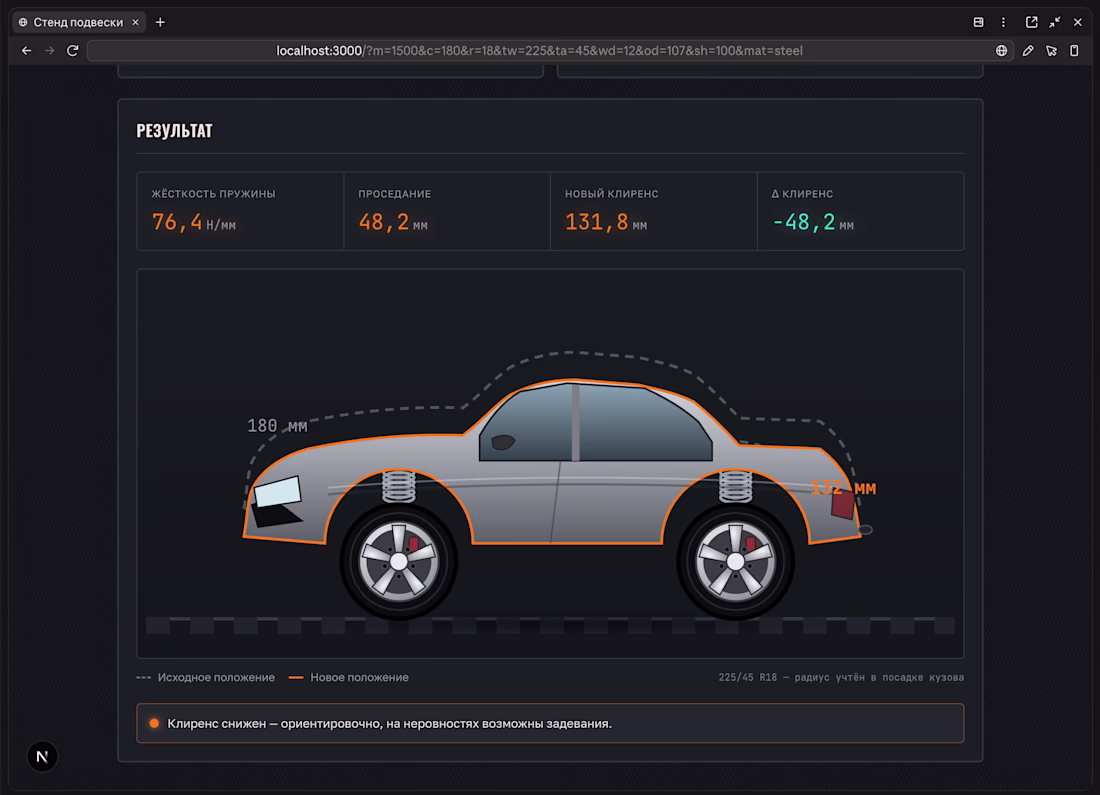This screenshot has height=795, width=1100.
Task: Click the front suspension spring
Action: pyautogui.click(x=398, y=486)
